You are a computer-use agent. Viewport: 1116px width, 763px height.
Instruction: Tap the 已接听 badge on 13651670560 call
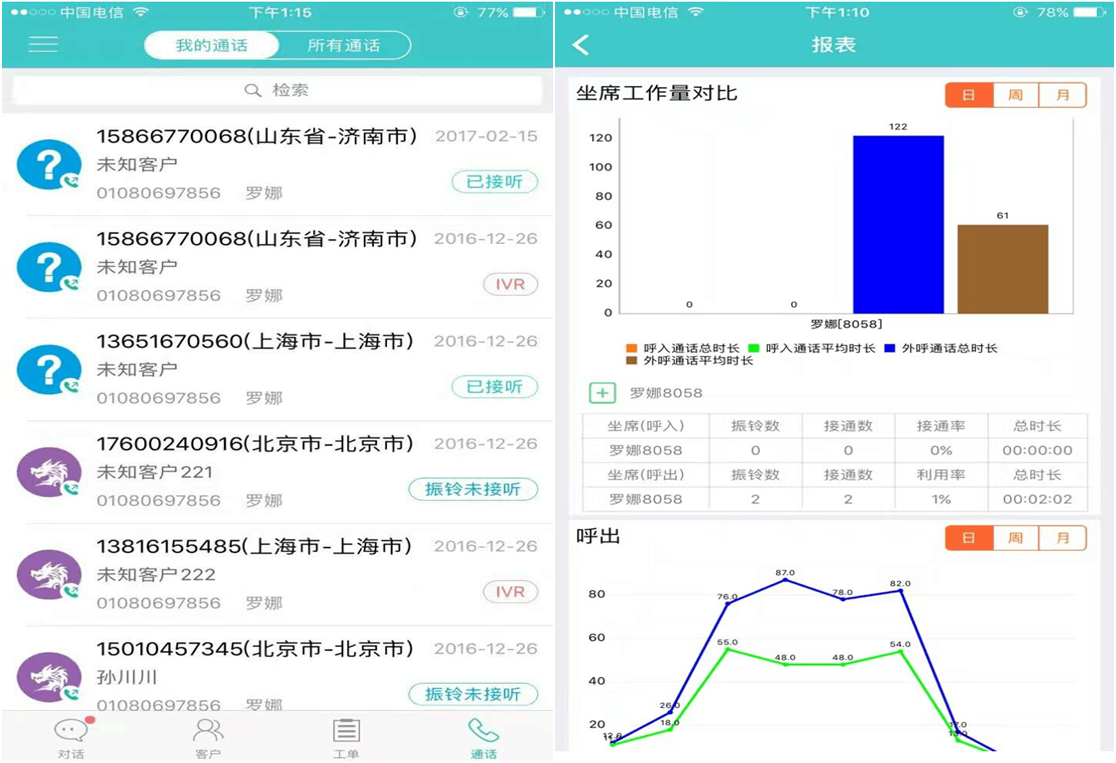[494, 387]
